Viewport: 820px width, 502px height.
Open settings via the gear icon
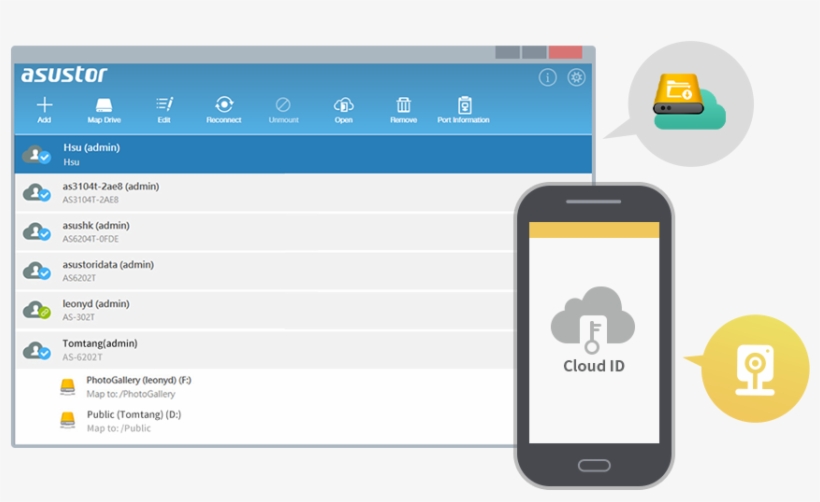[x=576, y=77]
